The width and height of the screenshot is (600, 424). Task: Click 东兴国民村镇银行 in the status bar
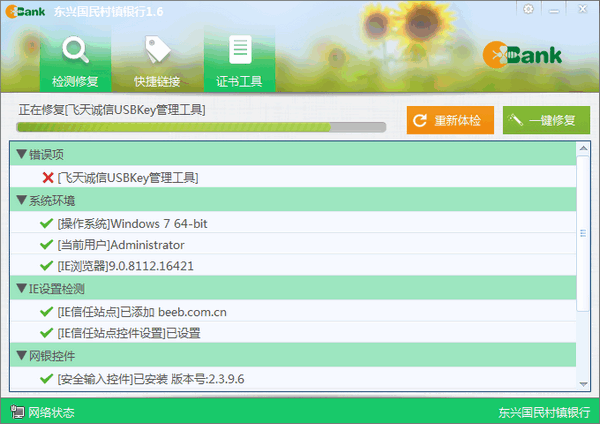(544, 412)
